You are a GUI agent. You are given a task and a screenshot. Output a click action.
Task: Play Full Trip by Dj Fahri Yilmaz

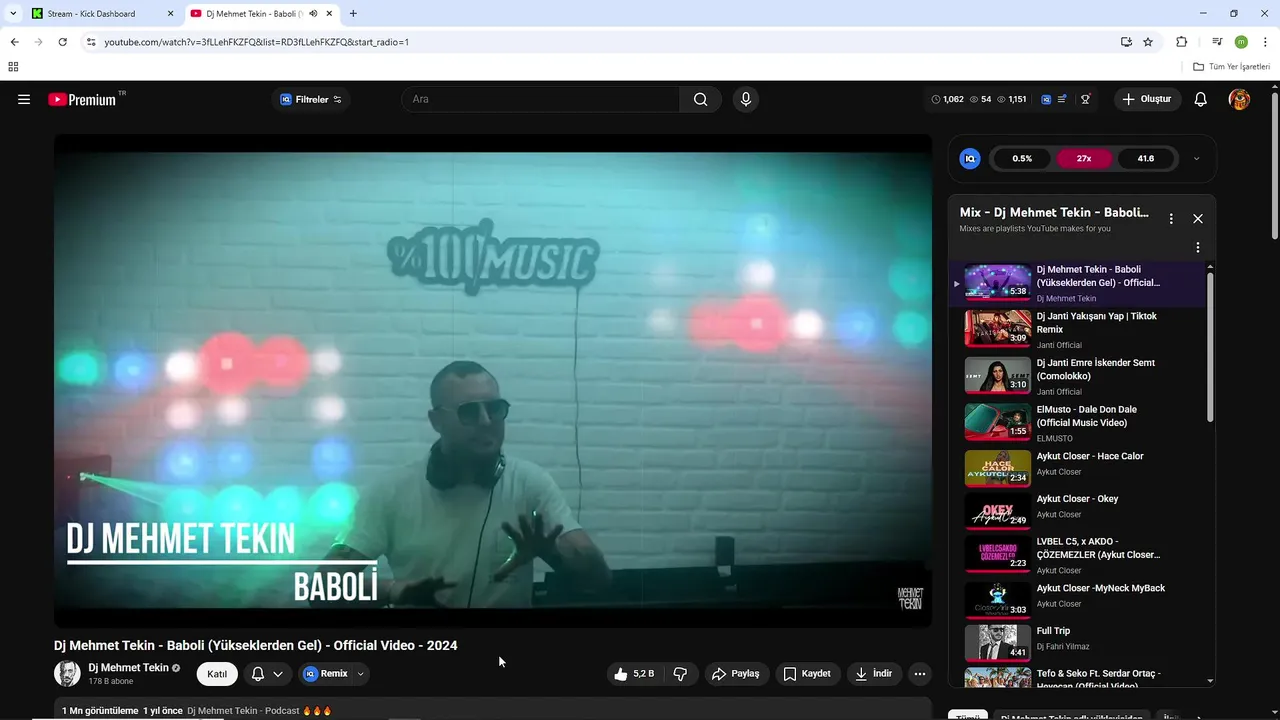pyautogui.click(x=1078, y=643)
